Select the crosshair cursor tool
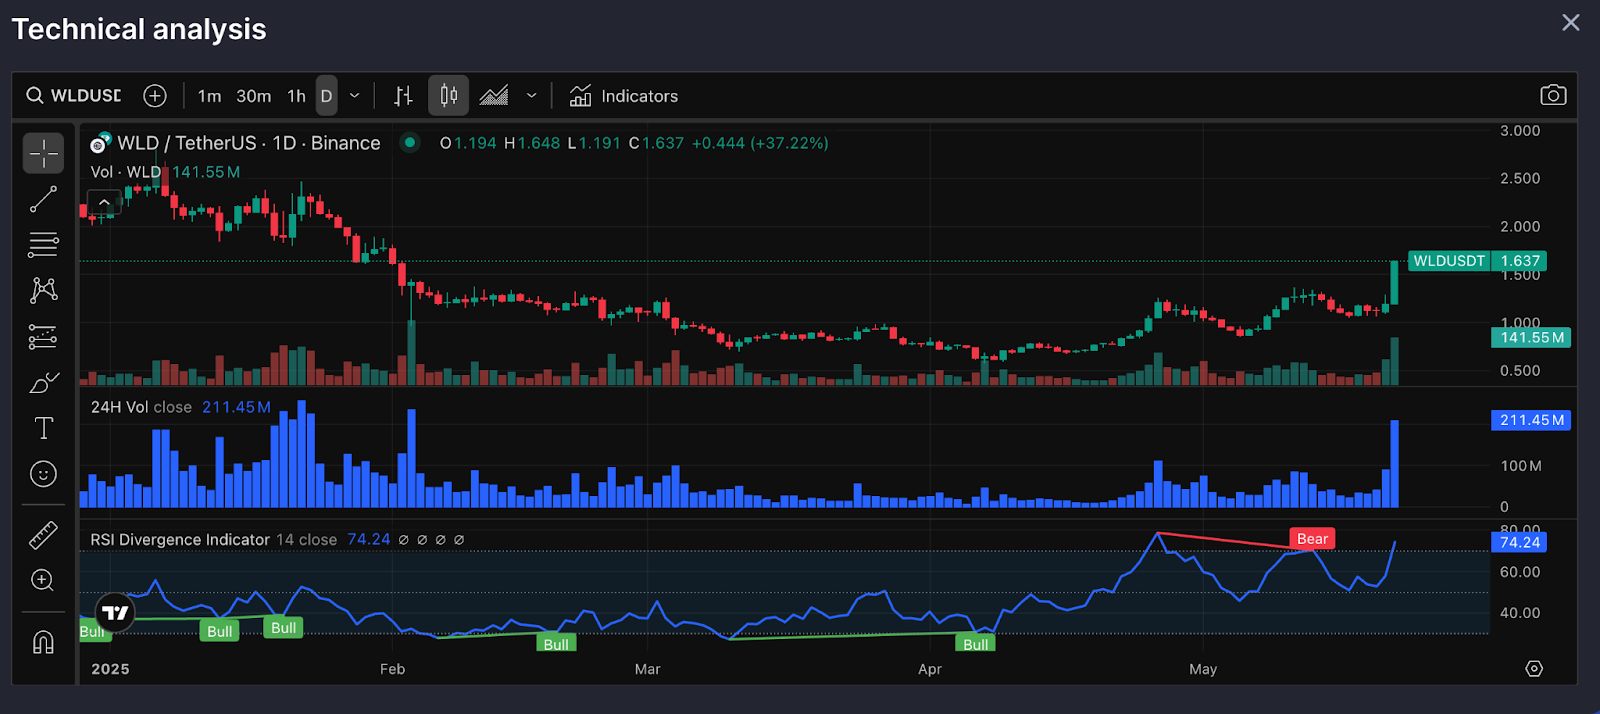1600x714 pixels. pos(43,153)
